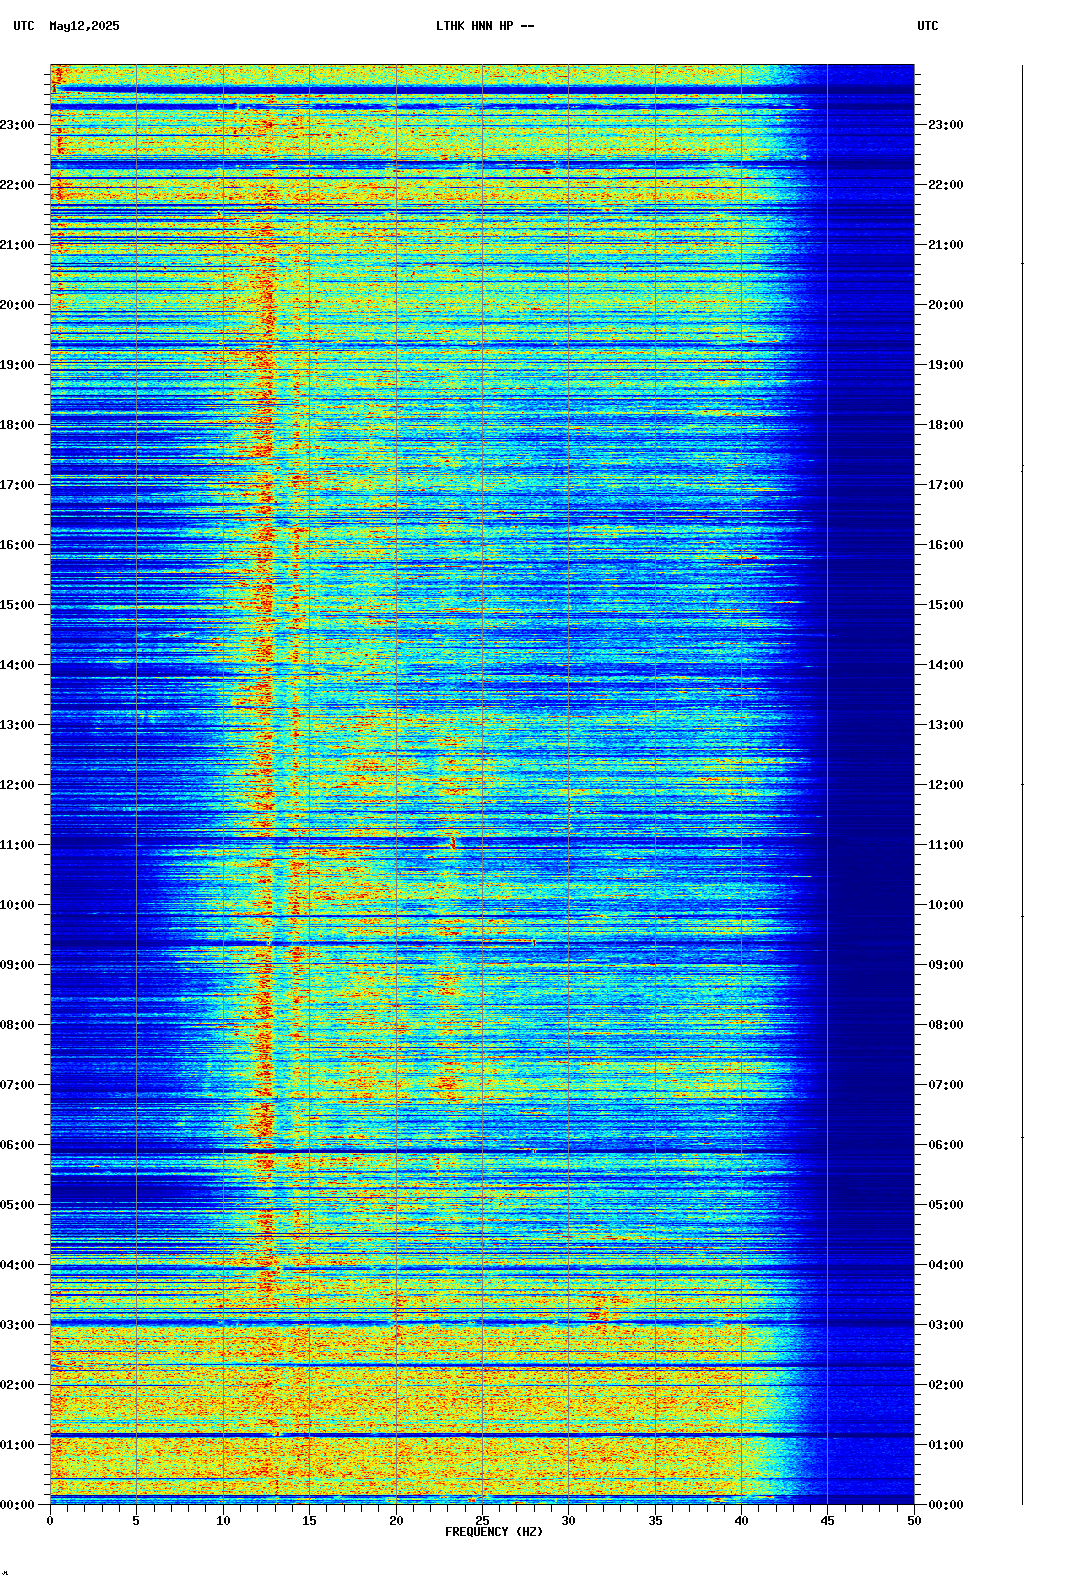Select 01:00 on the right time axis
Viewport: 1066px width, 1584px height.
click(946, 1445)
